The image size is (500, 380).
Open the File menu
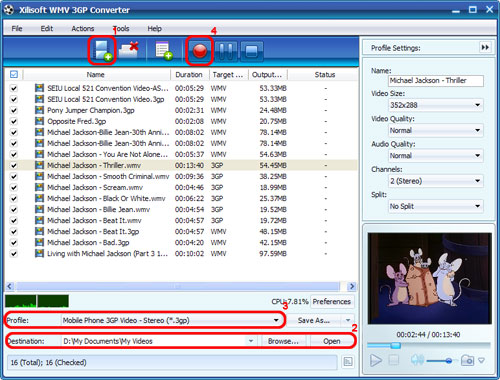(x=17, y=29)
